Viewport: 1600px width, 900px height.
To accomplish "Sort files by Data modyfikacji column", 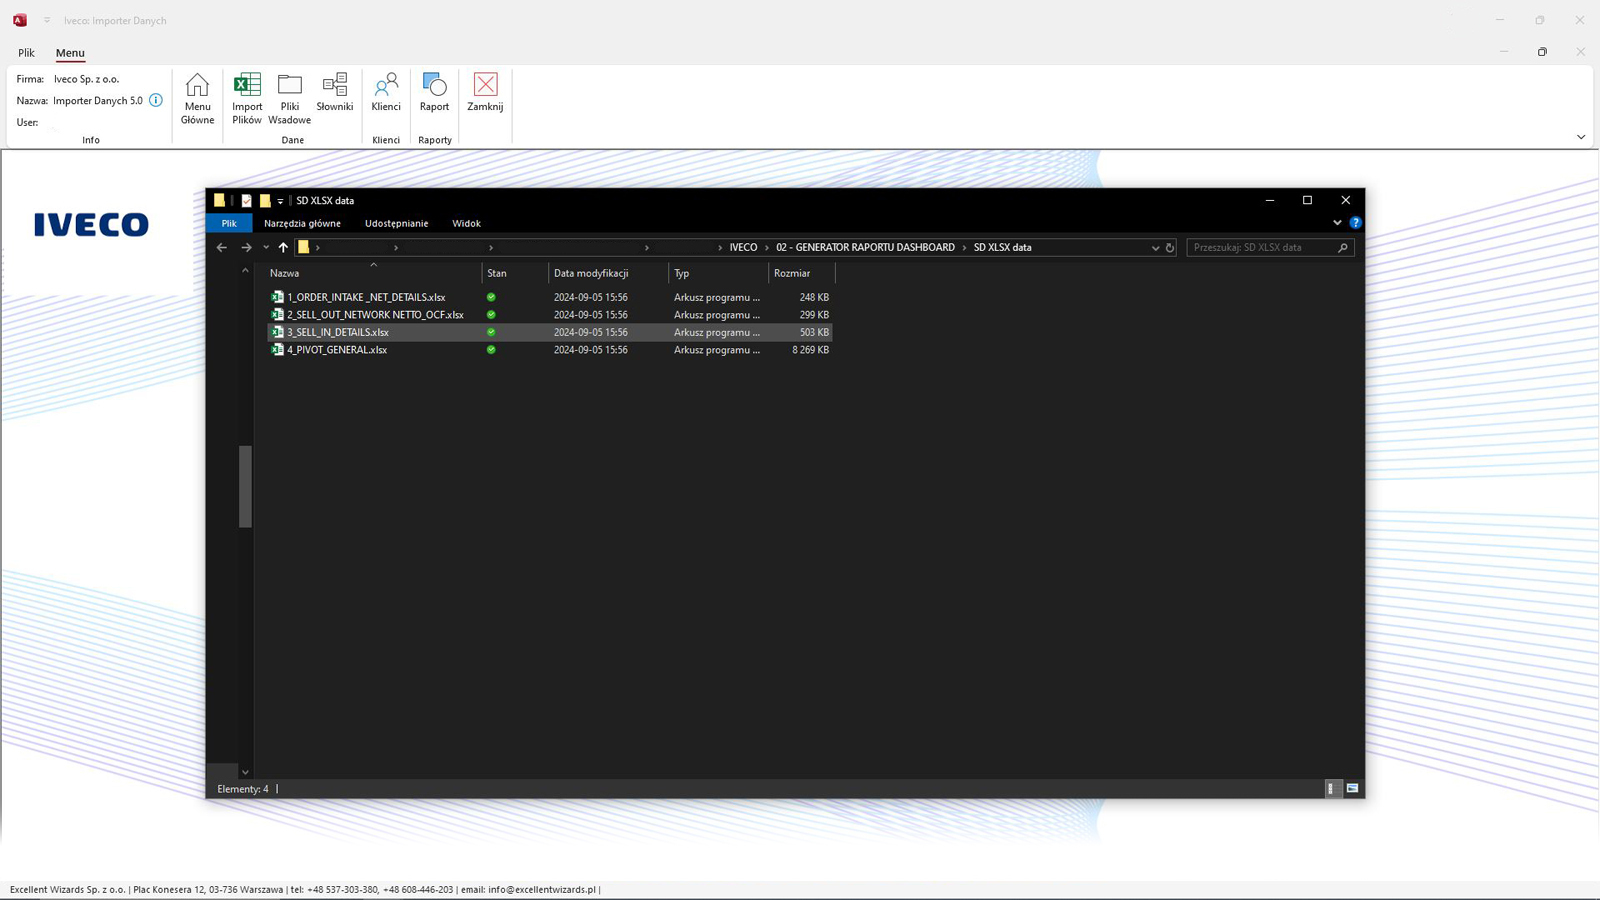I will [591, 273].
